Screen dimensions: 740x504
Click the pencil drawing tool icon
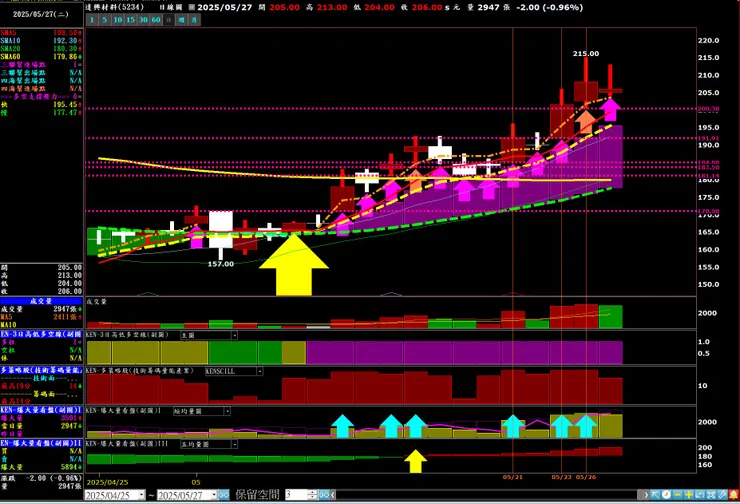(x=723, y=495)
